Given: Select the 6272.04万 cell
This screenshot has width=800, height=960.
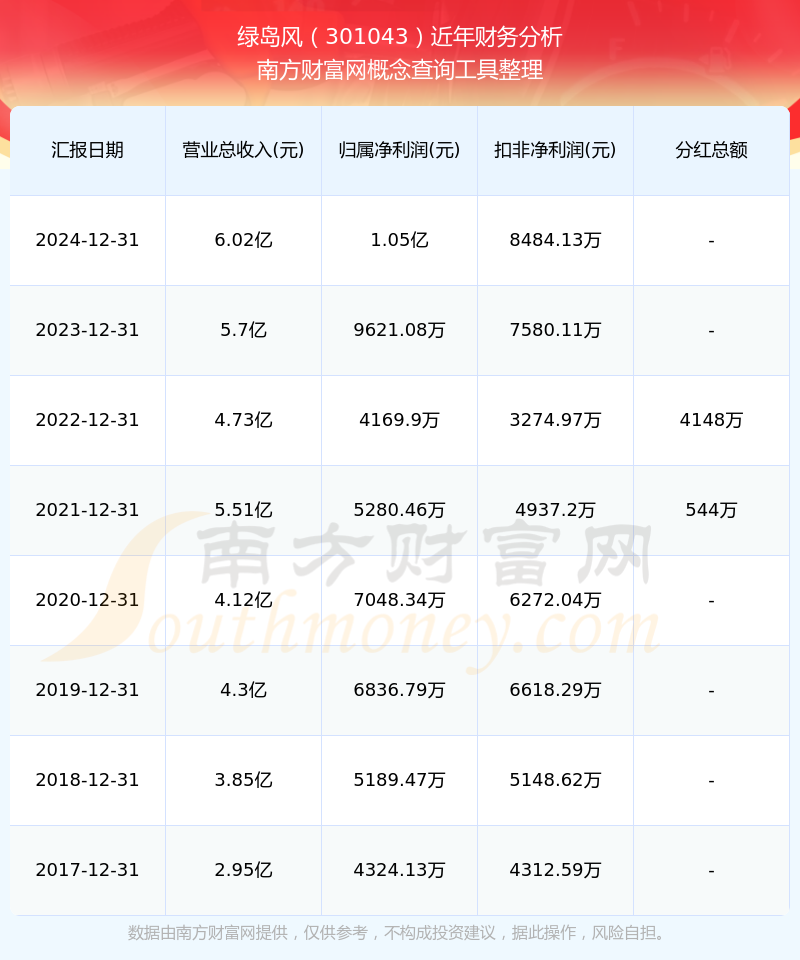Looking at the screenshot, I should click(555, 600).
